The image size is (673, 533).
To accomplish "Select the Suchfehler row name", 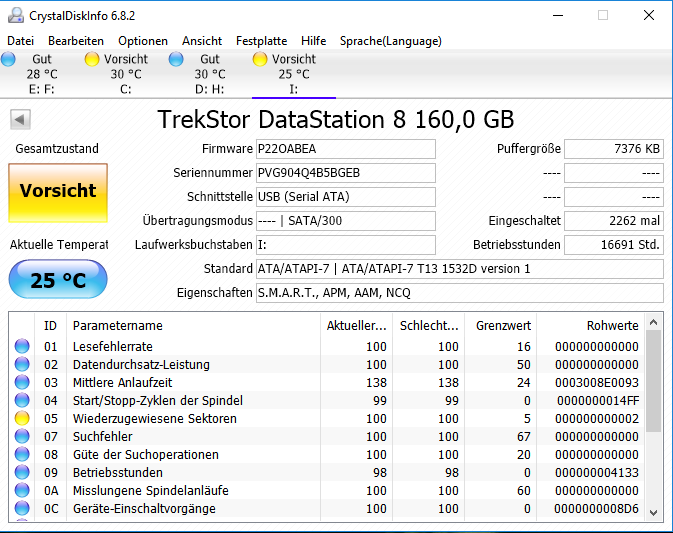I will pos(103,436).
